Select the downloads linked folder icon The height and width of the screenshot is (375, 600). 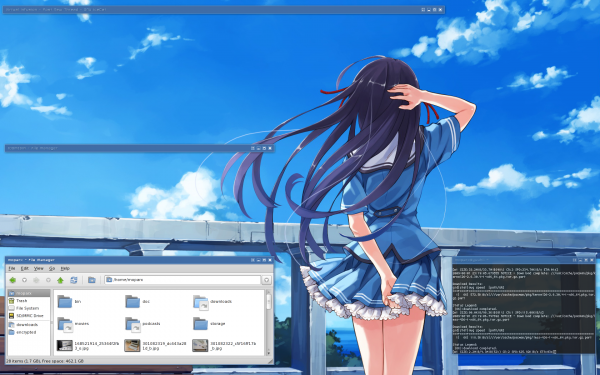[x=200, y=302]
